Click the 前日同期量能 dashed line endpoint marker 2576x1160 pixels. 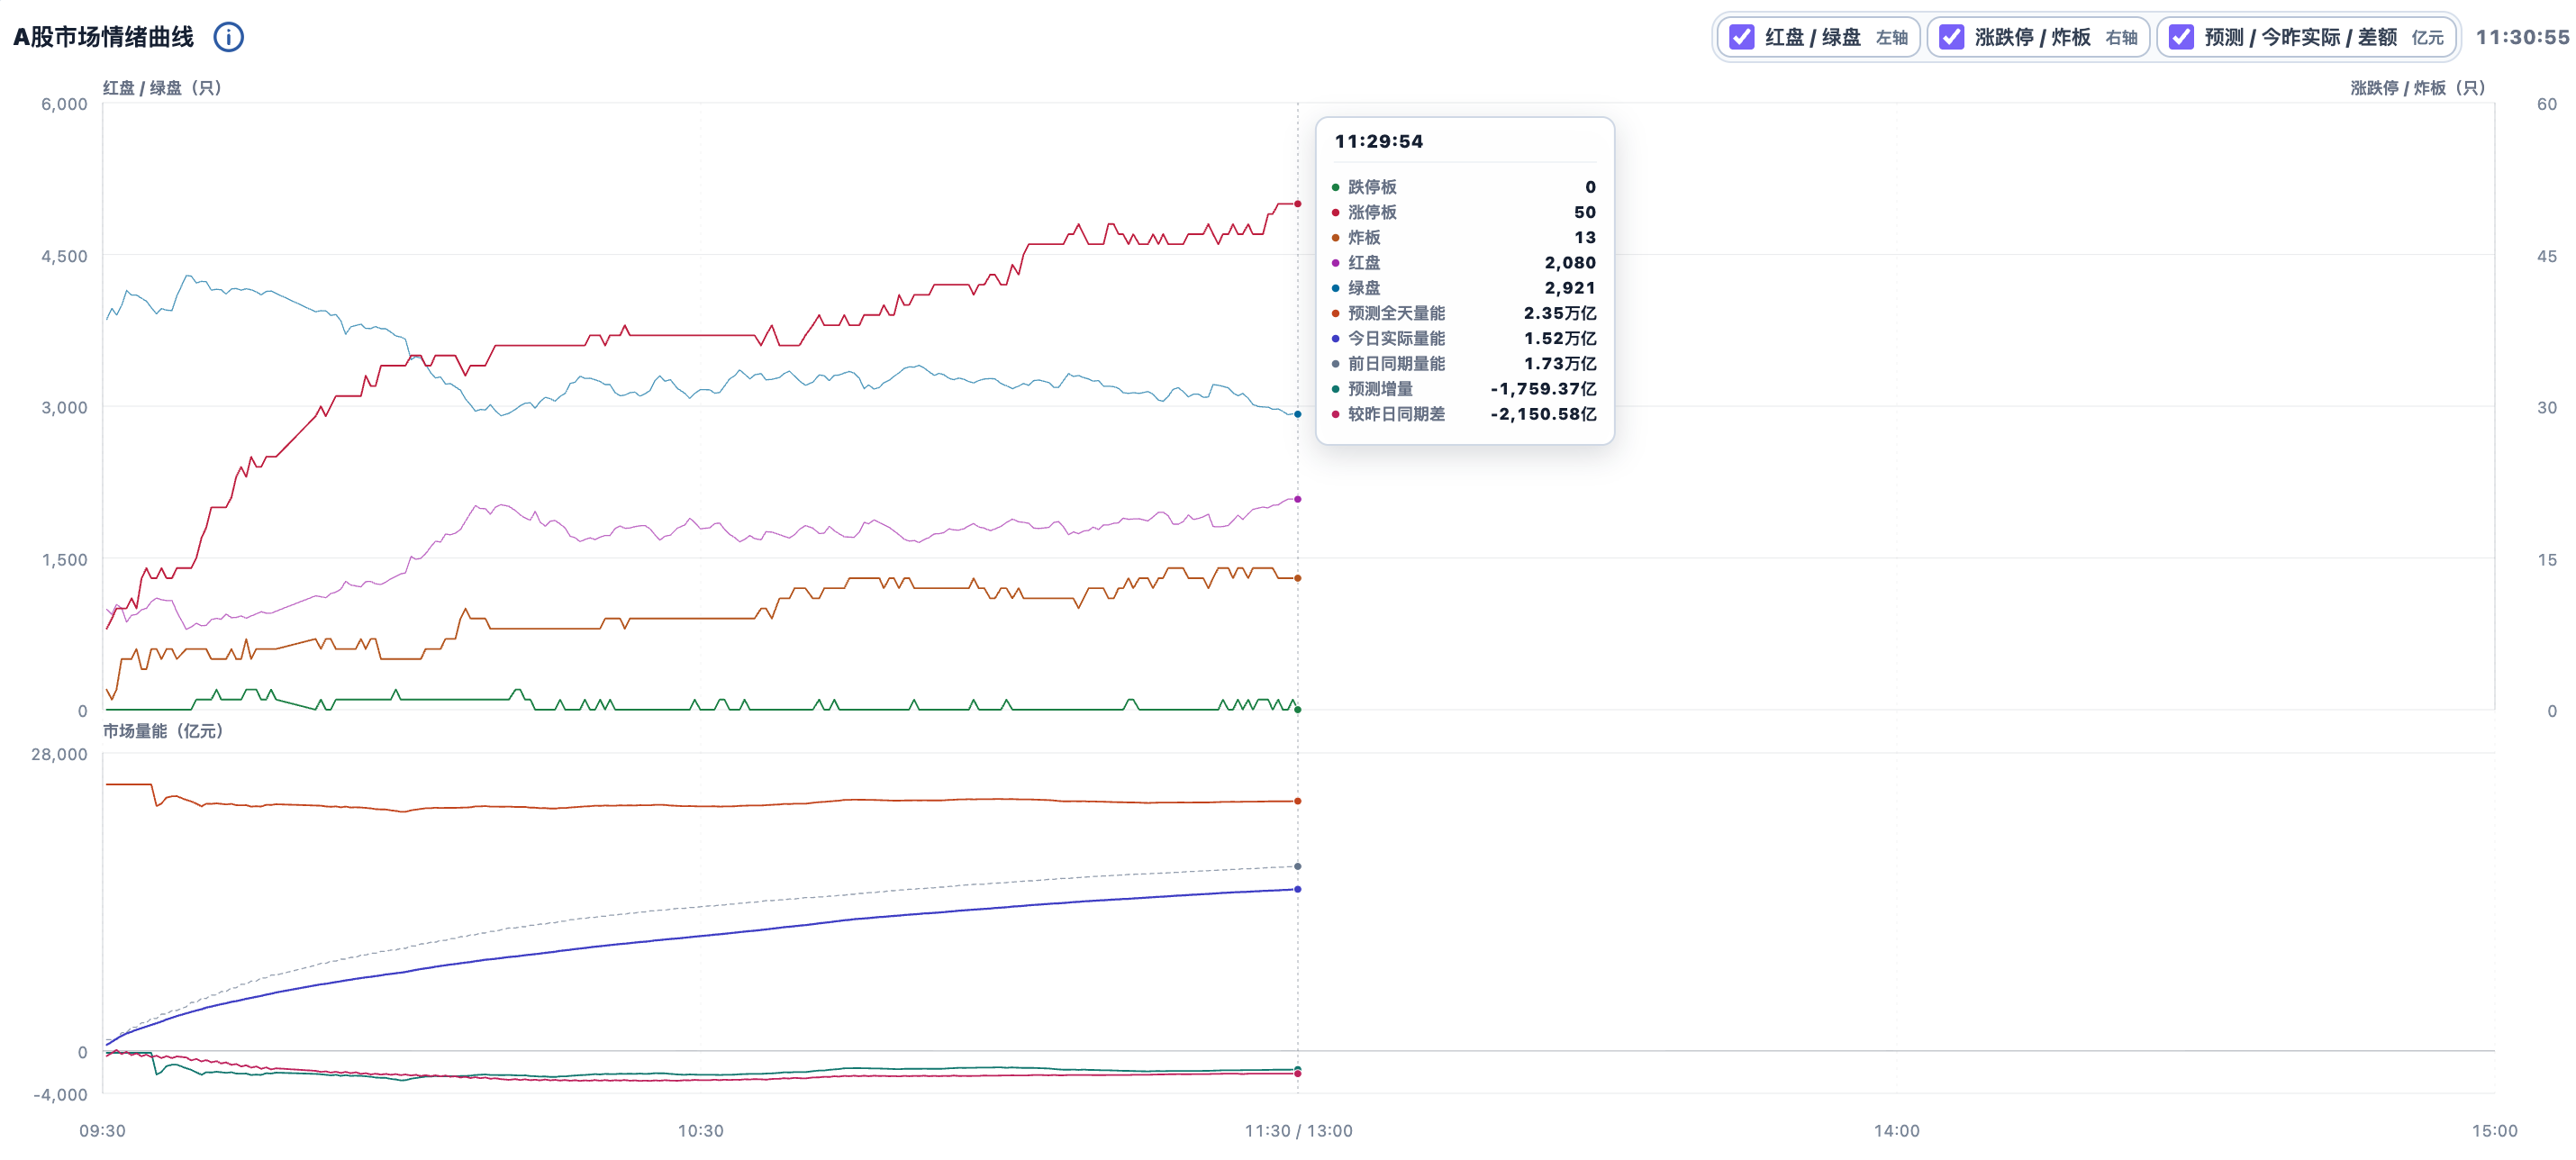point(1298,866)
